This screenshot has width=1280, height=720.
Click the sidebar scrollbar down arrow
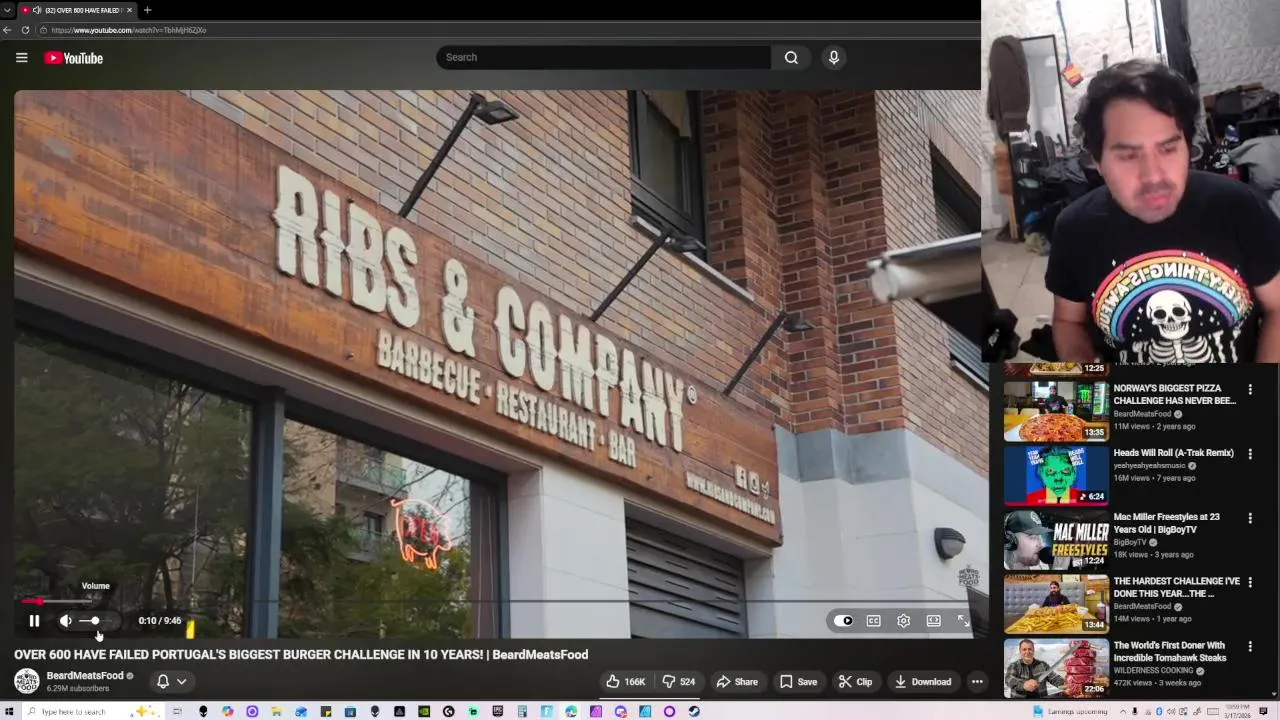[1274, 693]
